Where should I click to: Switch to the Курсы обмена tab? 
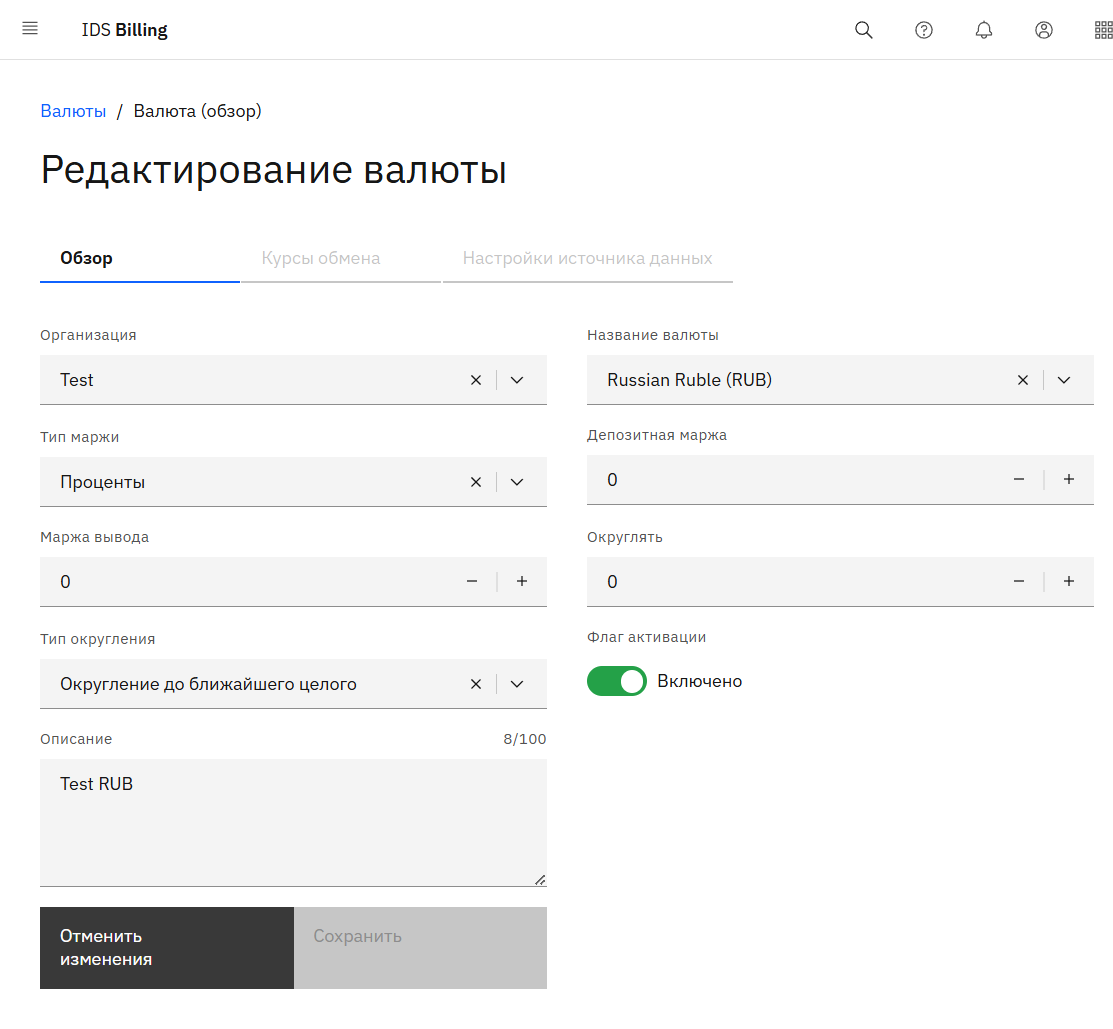[x=321, y=258]
